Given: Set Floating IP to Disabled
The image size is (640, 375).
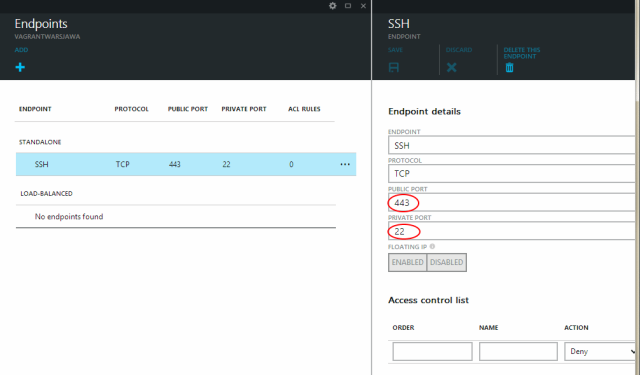Looking at the screenshot, I should [x=447, y=262].
